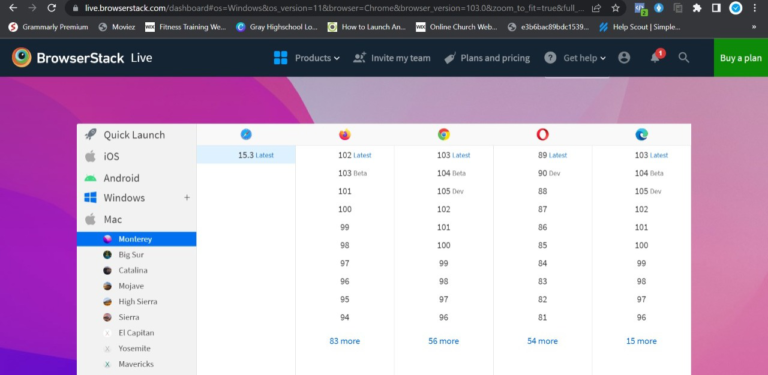
Task: Open the Fitness Training bookmark
Action: pyautogui.click(x=186, y=27)
